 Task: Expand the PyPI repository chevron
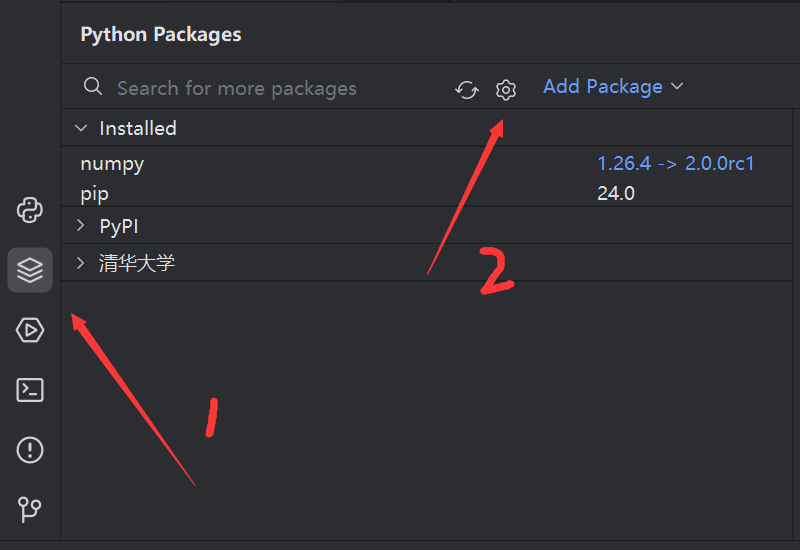coord(81,226)
